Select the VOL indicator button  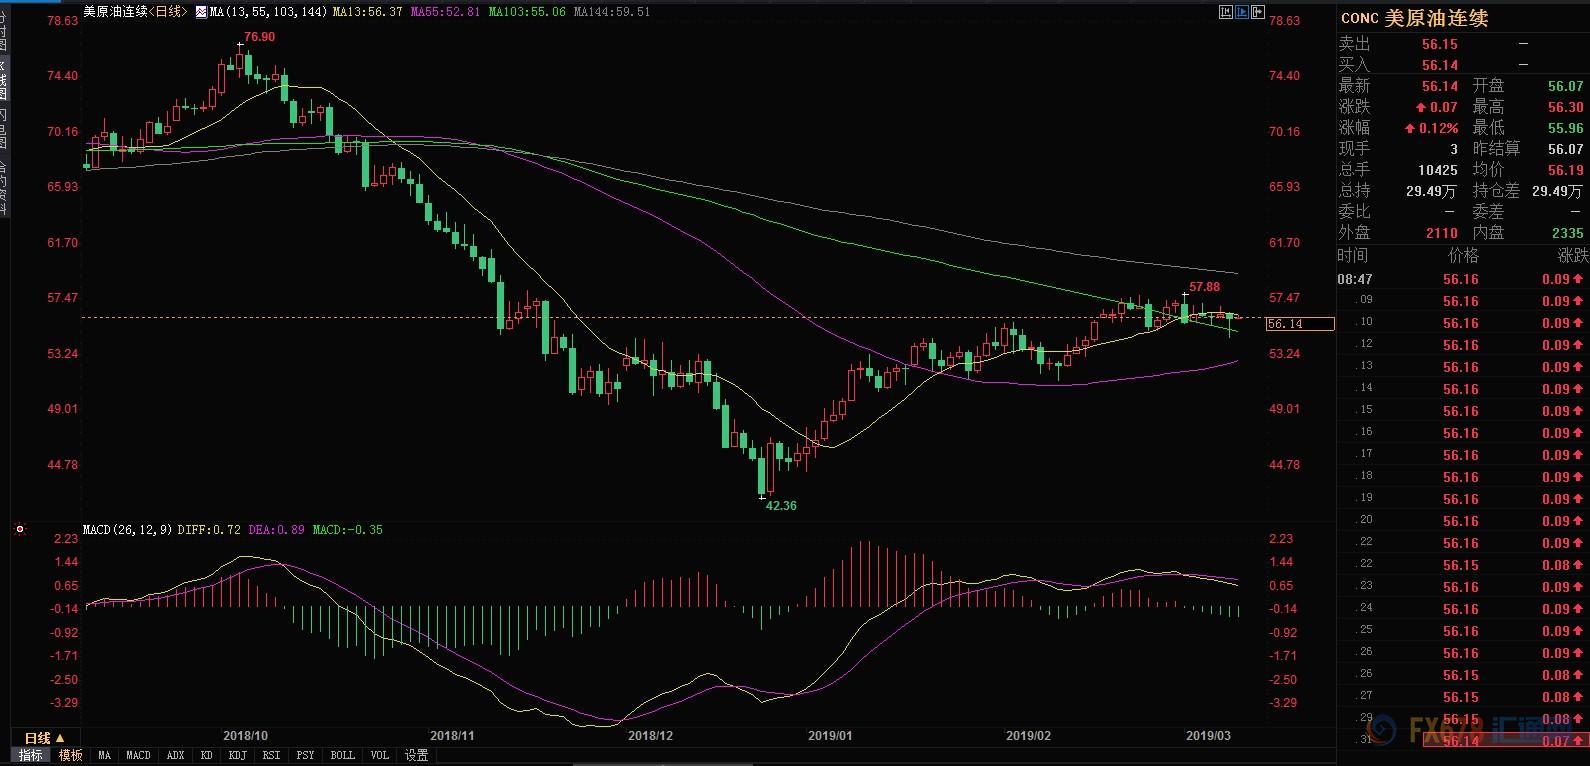point(379,755)
